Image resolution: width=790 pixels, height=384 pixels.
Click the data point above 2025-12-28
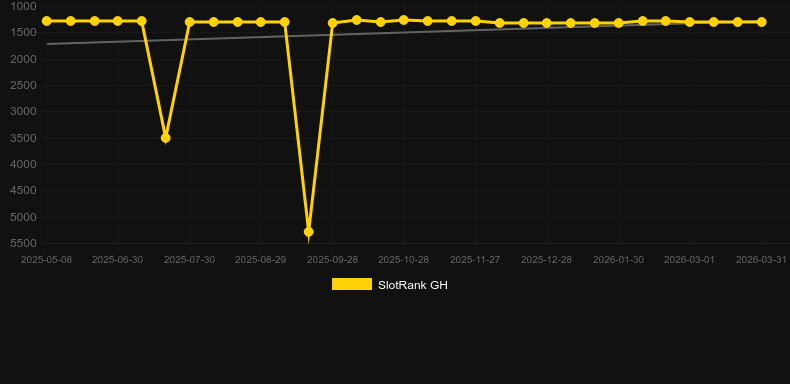pos(547,23)
